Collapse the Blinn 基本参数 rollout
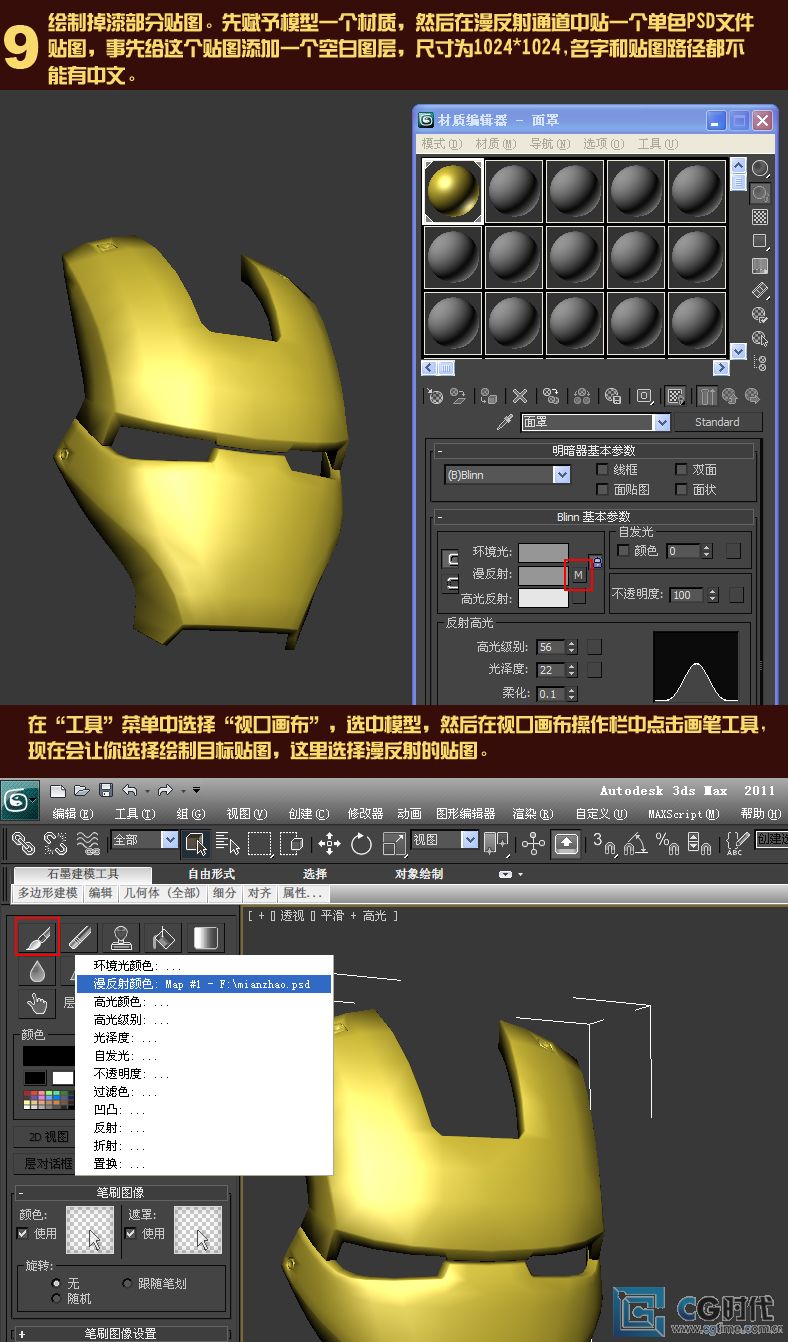788x1342 pixels. (594, 517)
